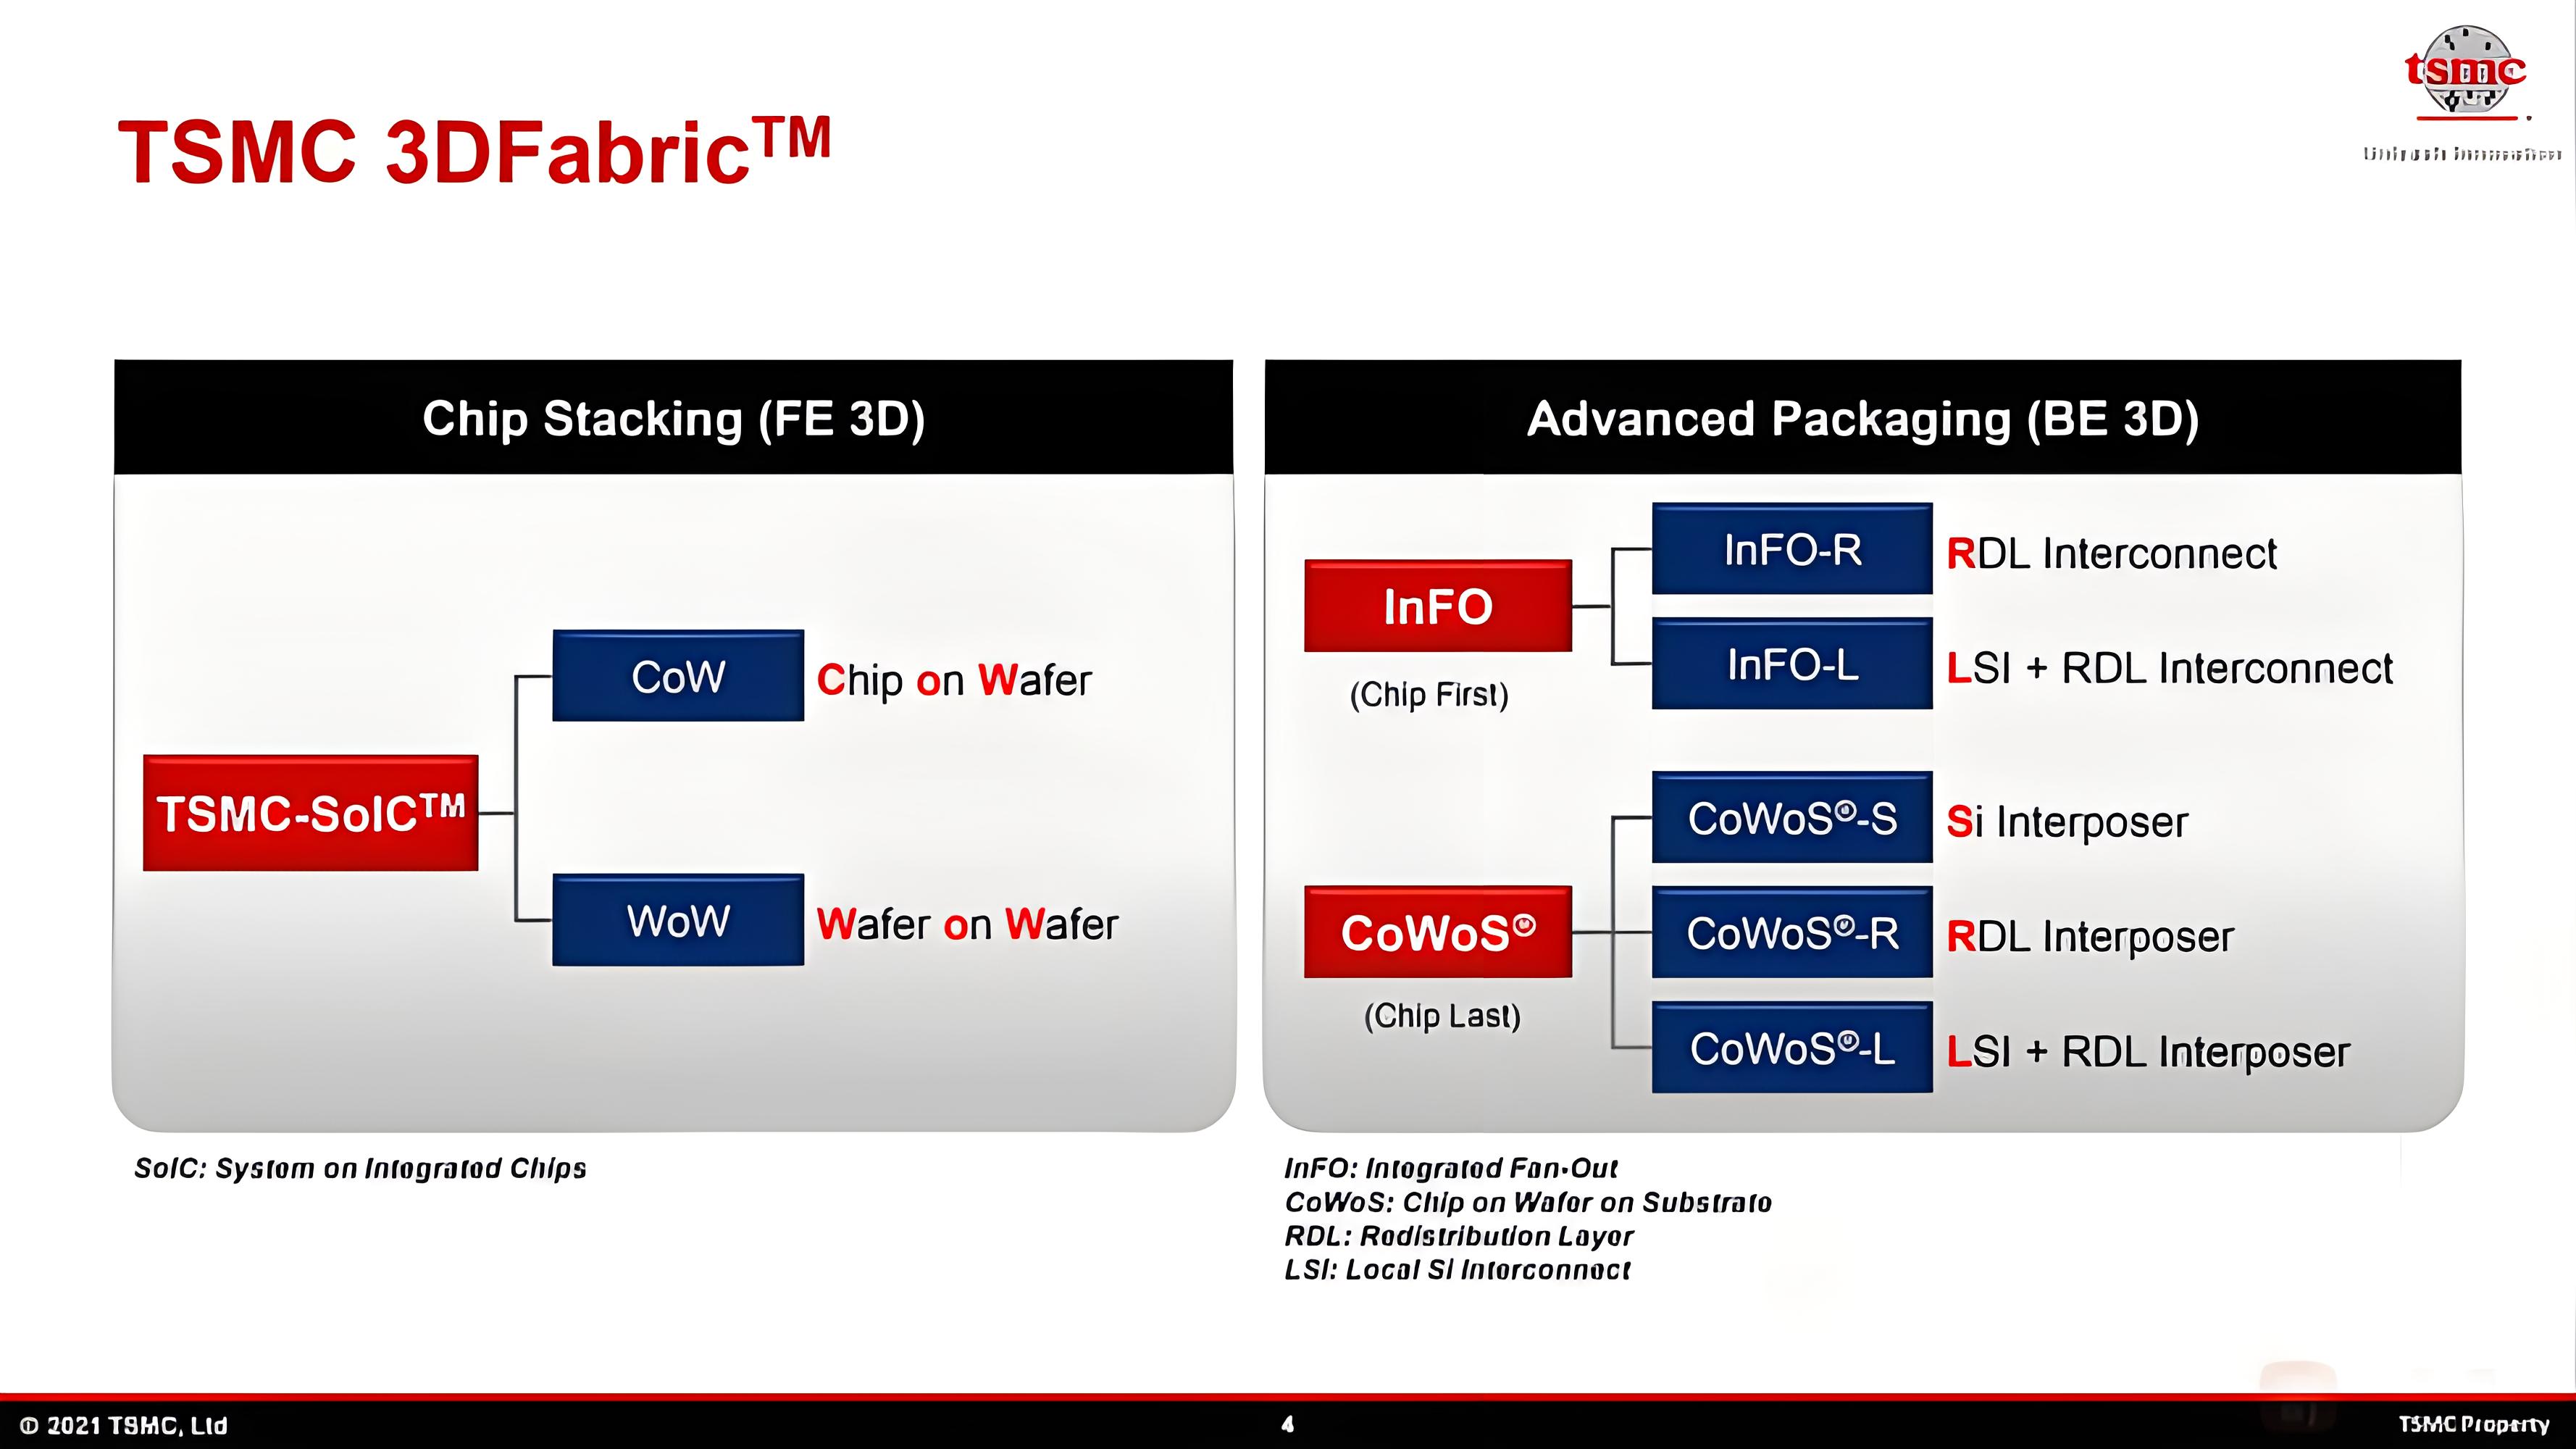Expand the CoWoS®-R branch node
This screenshot has height=1449, width=2576.
click(1789, 932)
